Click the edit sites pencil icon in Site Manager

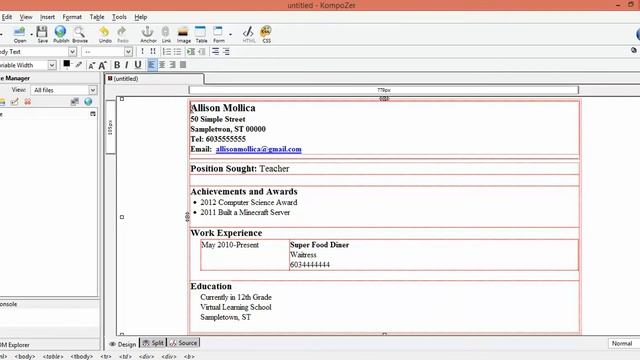pyautogui.click(x=15, y=102)
